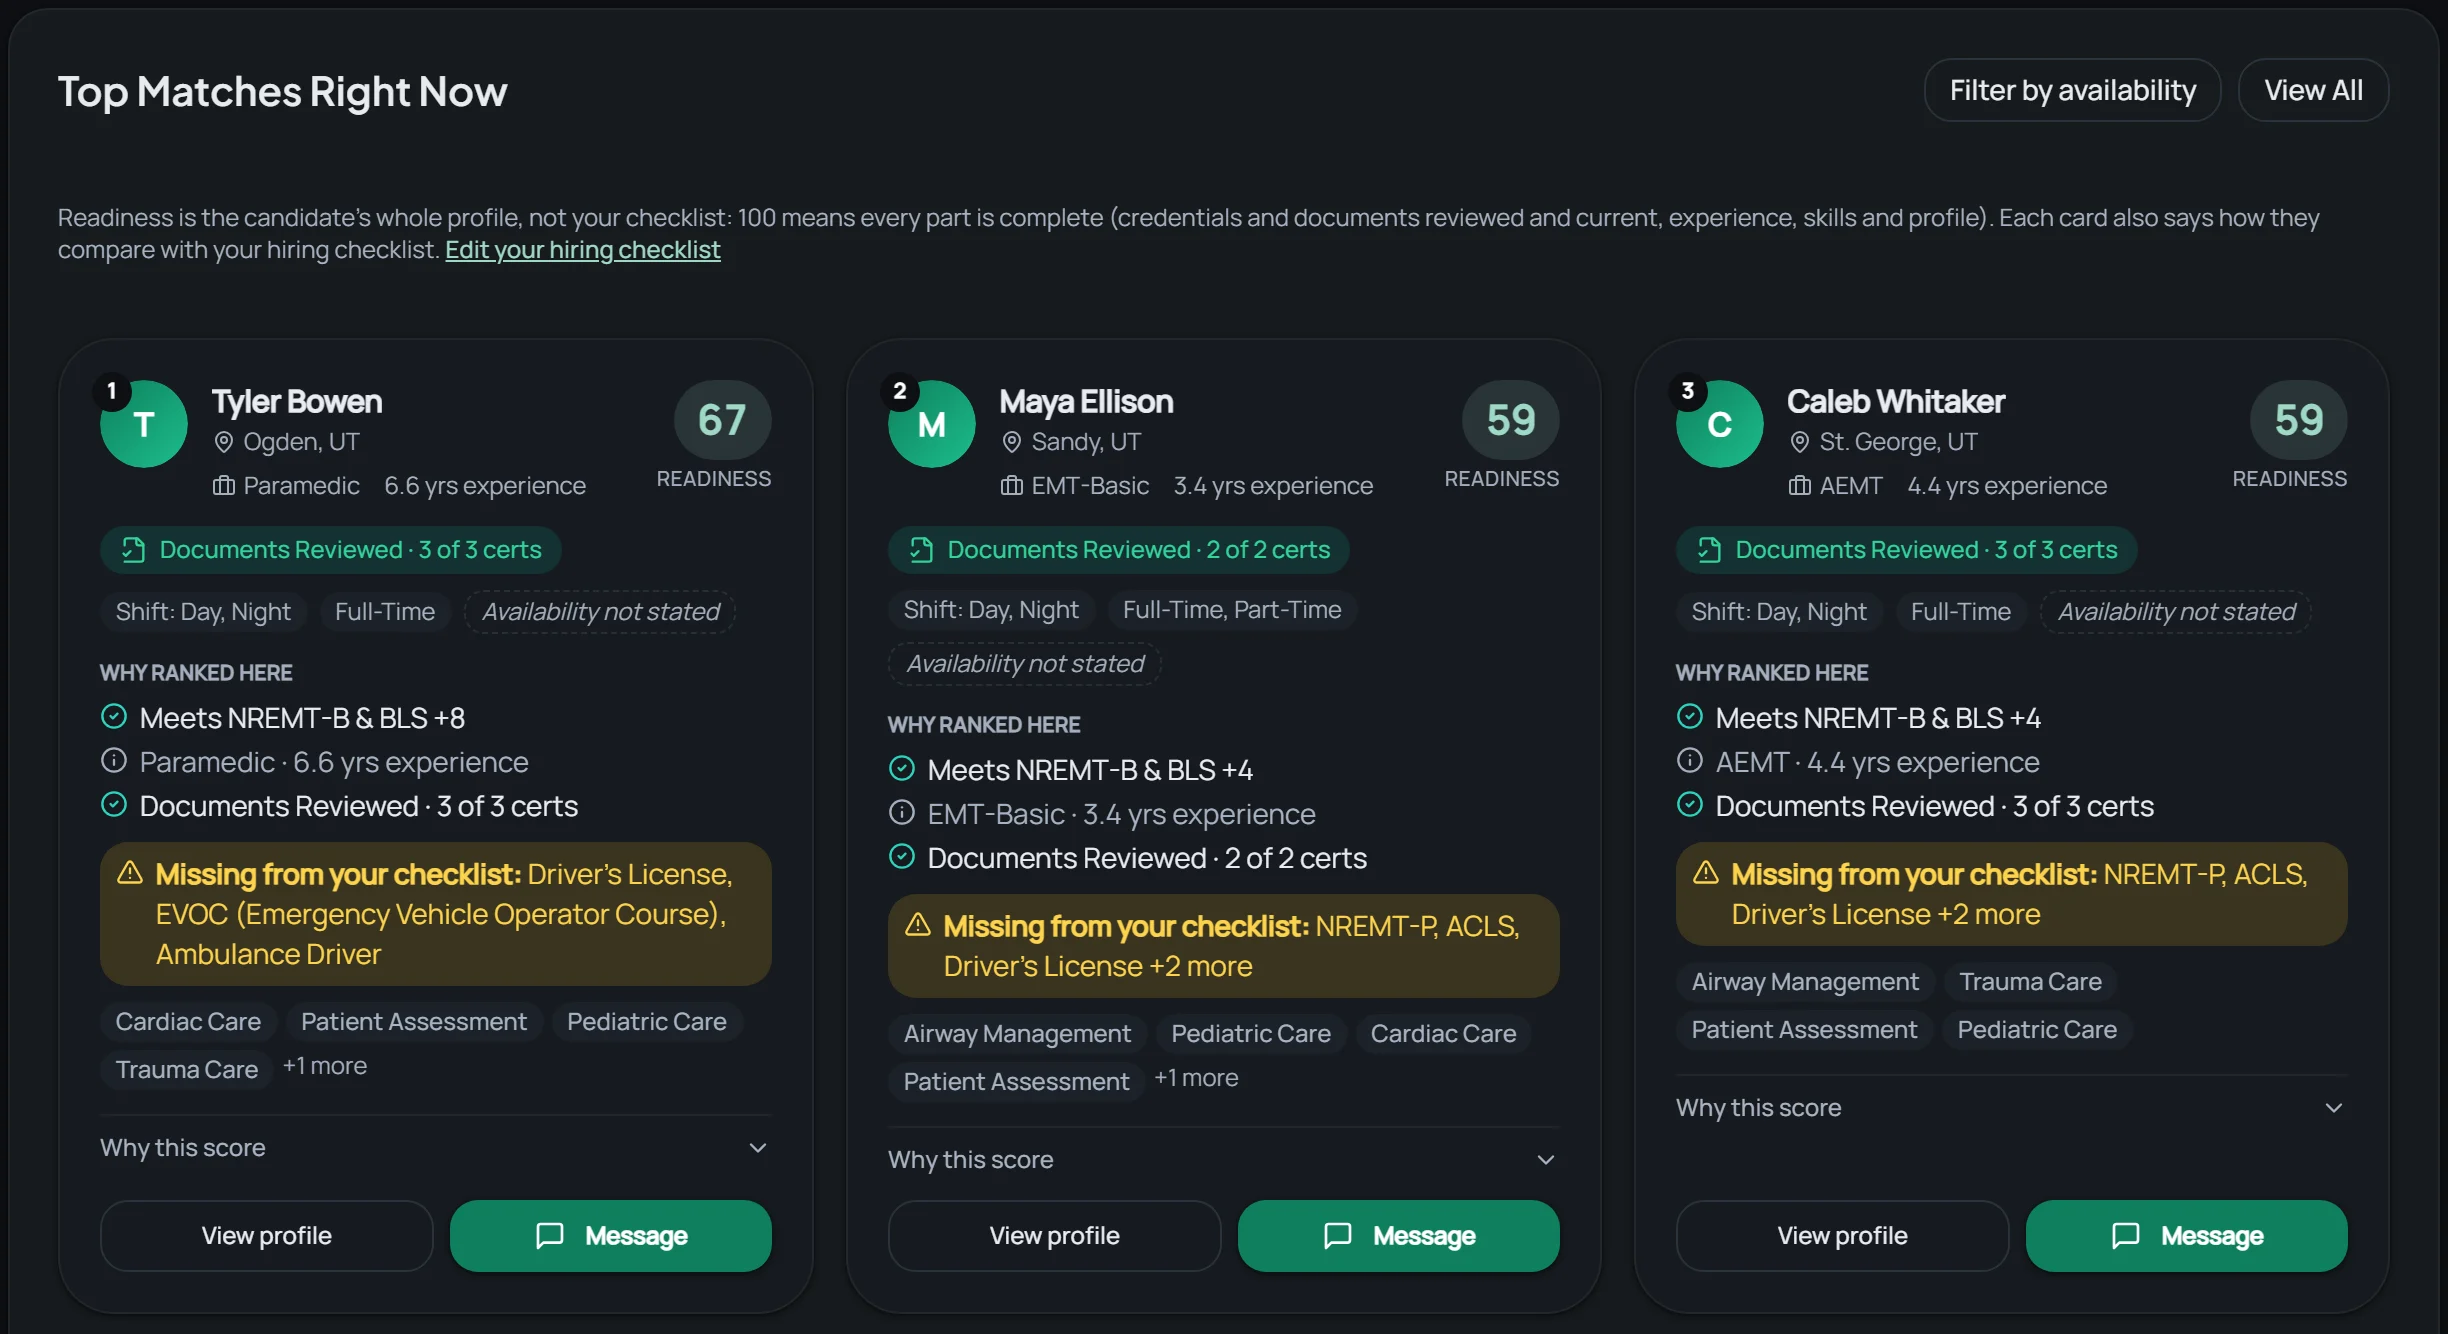
Task: Click the info icon next to AEMT · 4.4 yrs experience
Action: coord(1690,761)
